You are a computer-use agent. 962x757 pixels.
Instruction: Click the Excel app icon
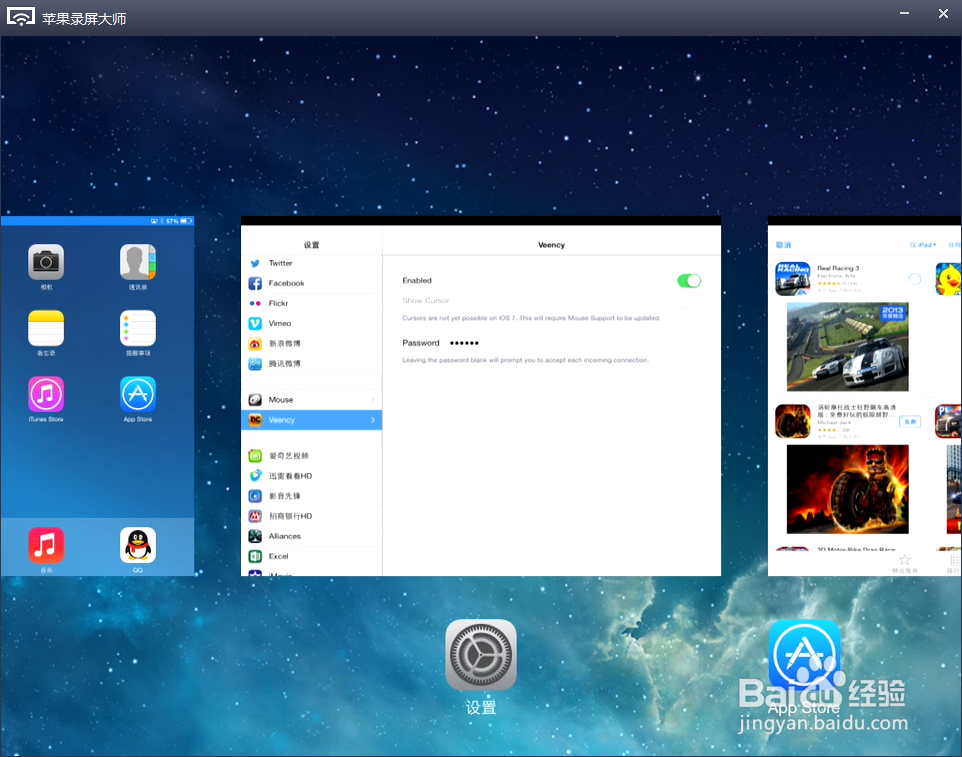tap(255, 556)
